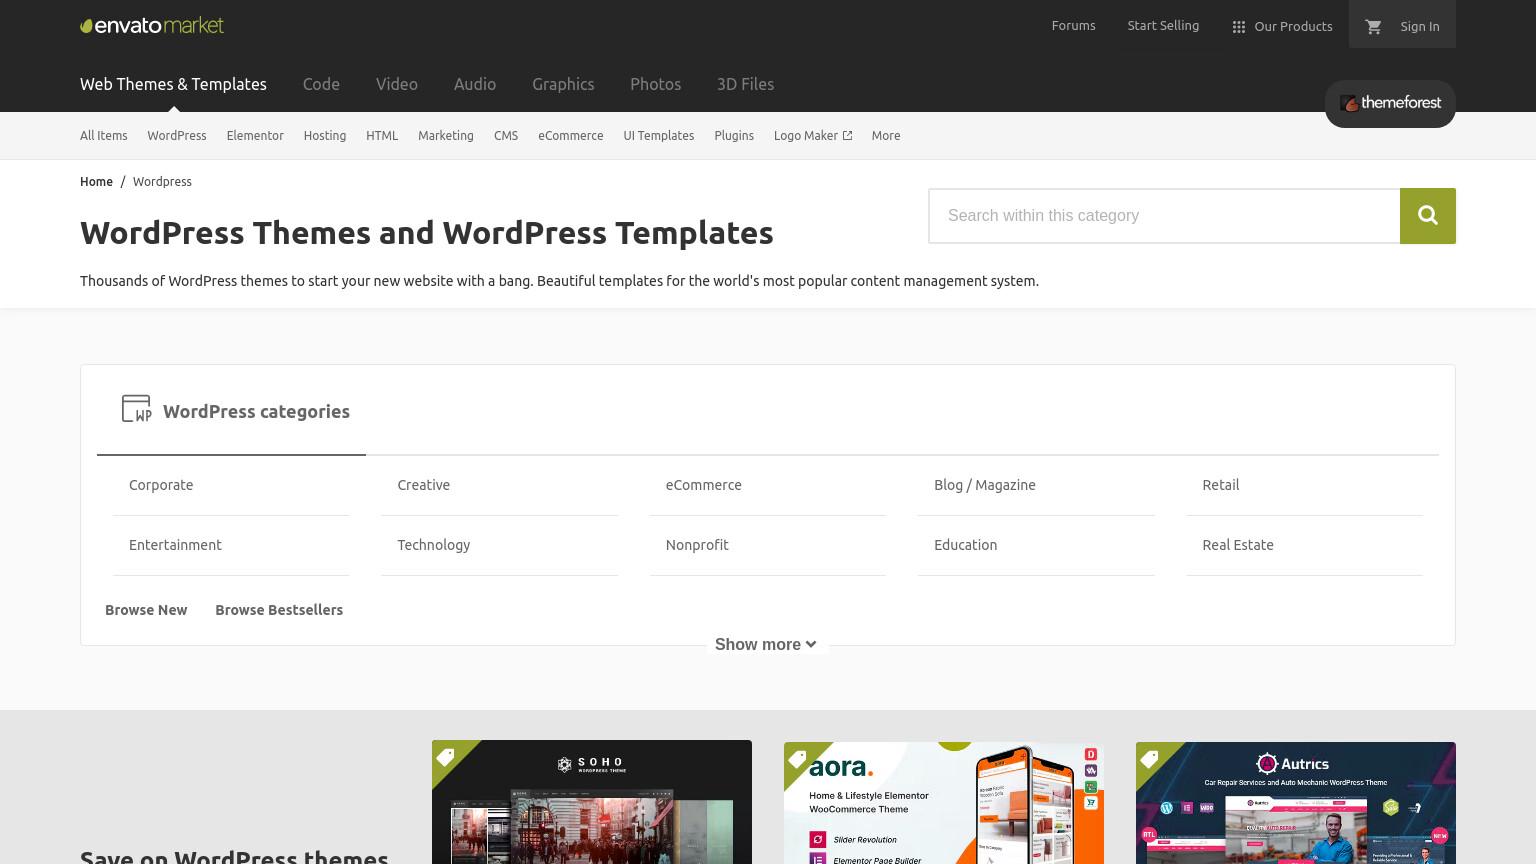The height and width of the screenshot is (864, 1536).
Task: Open UI Templates in subnavigation
Action: tap(659, 136)
